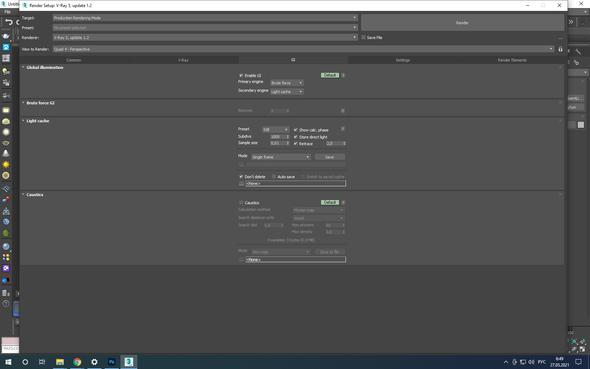Click the Render button
590x369 pixels.
pos(462,23)
